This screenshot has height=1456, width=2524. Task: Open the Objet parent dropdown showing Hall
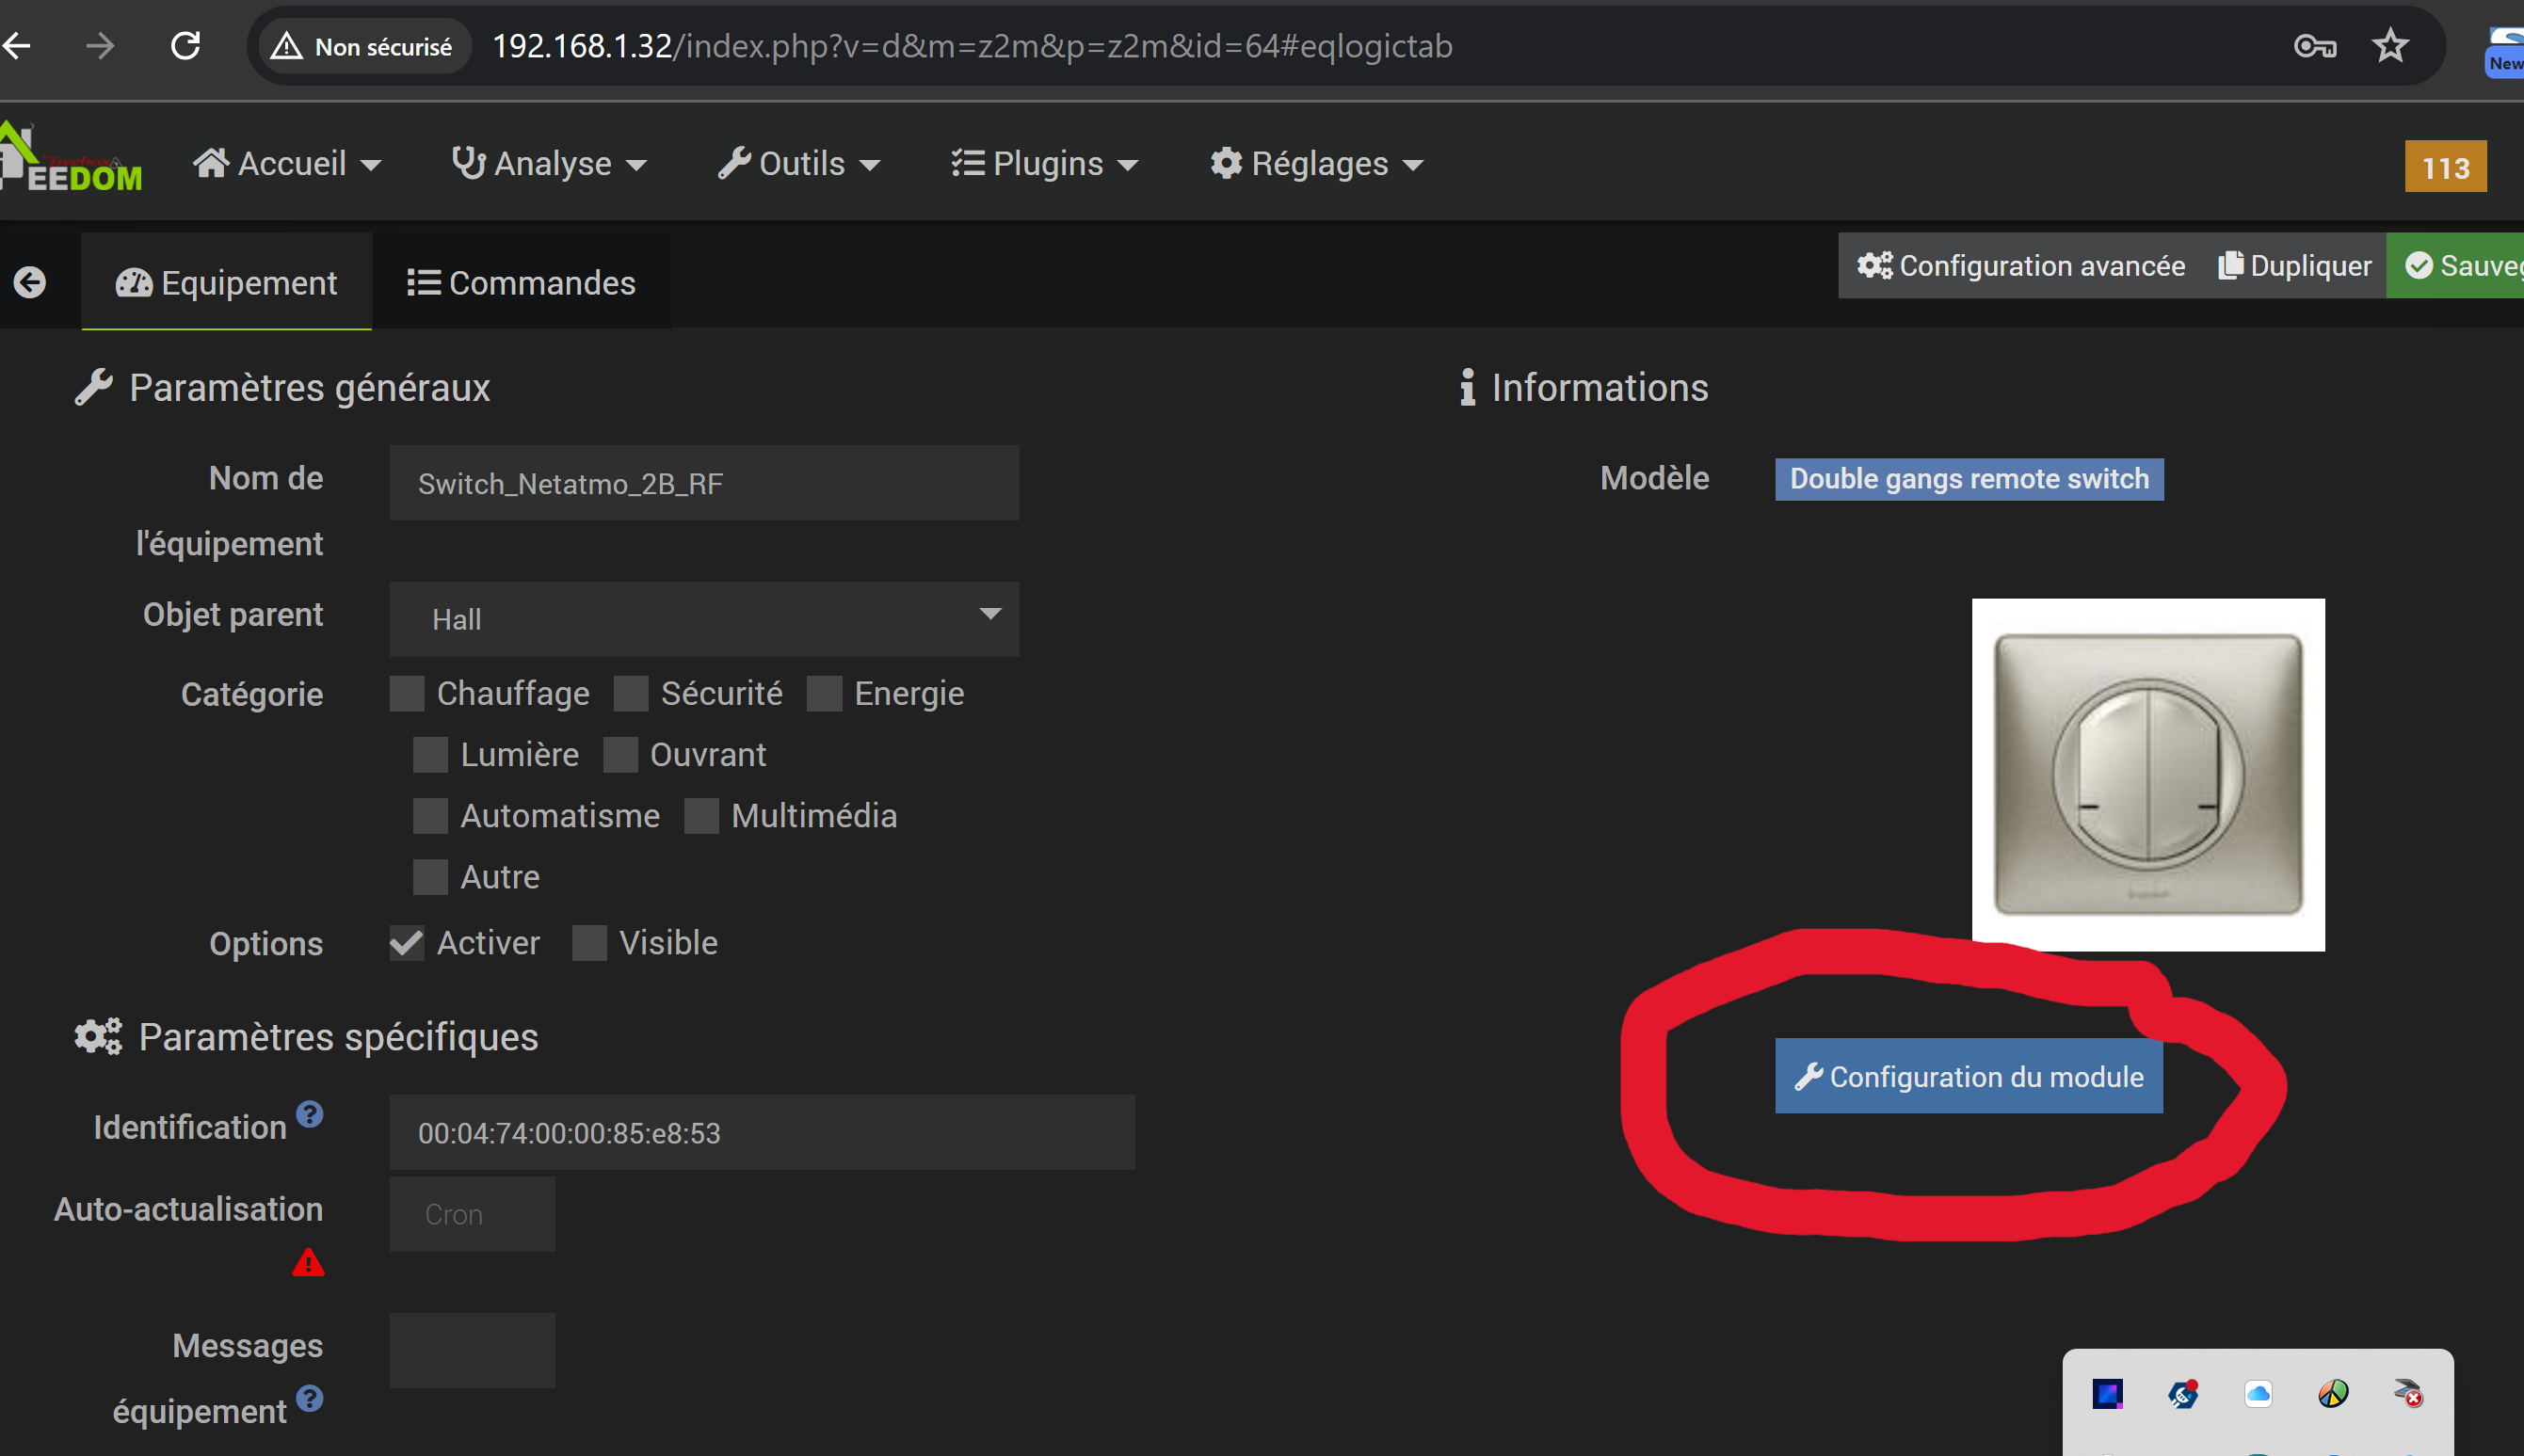click(x=704, y=619)
